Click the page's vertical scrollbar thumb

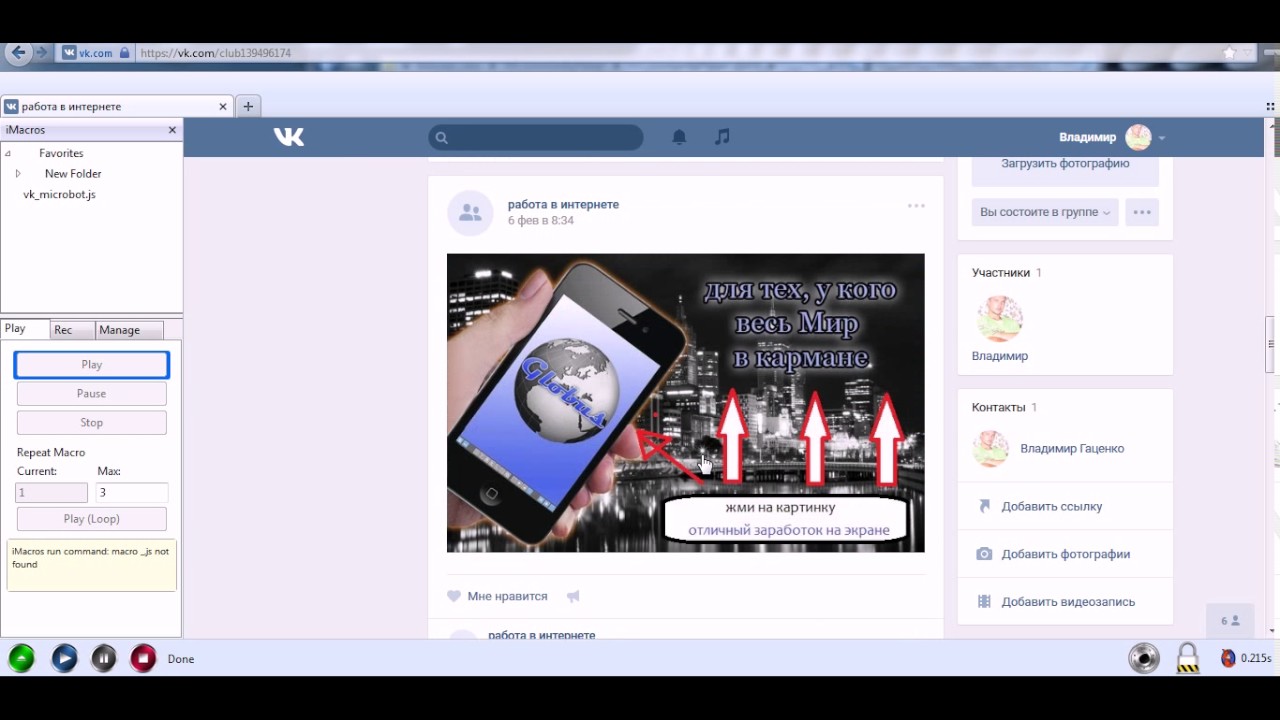(1272, 344)
